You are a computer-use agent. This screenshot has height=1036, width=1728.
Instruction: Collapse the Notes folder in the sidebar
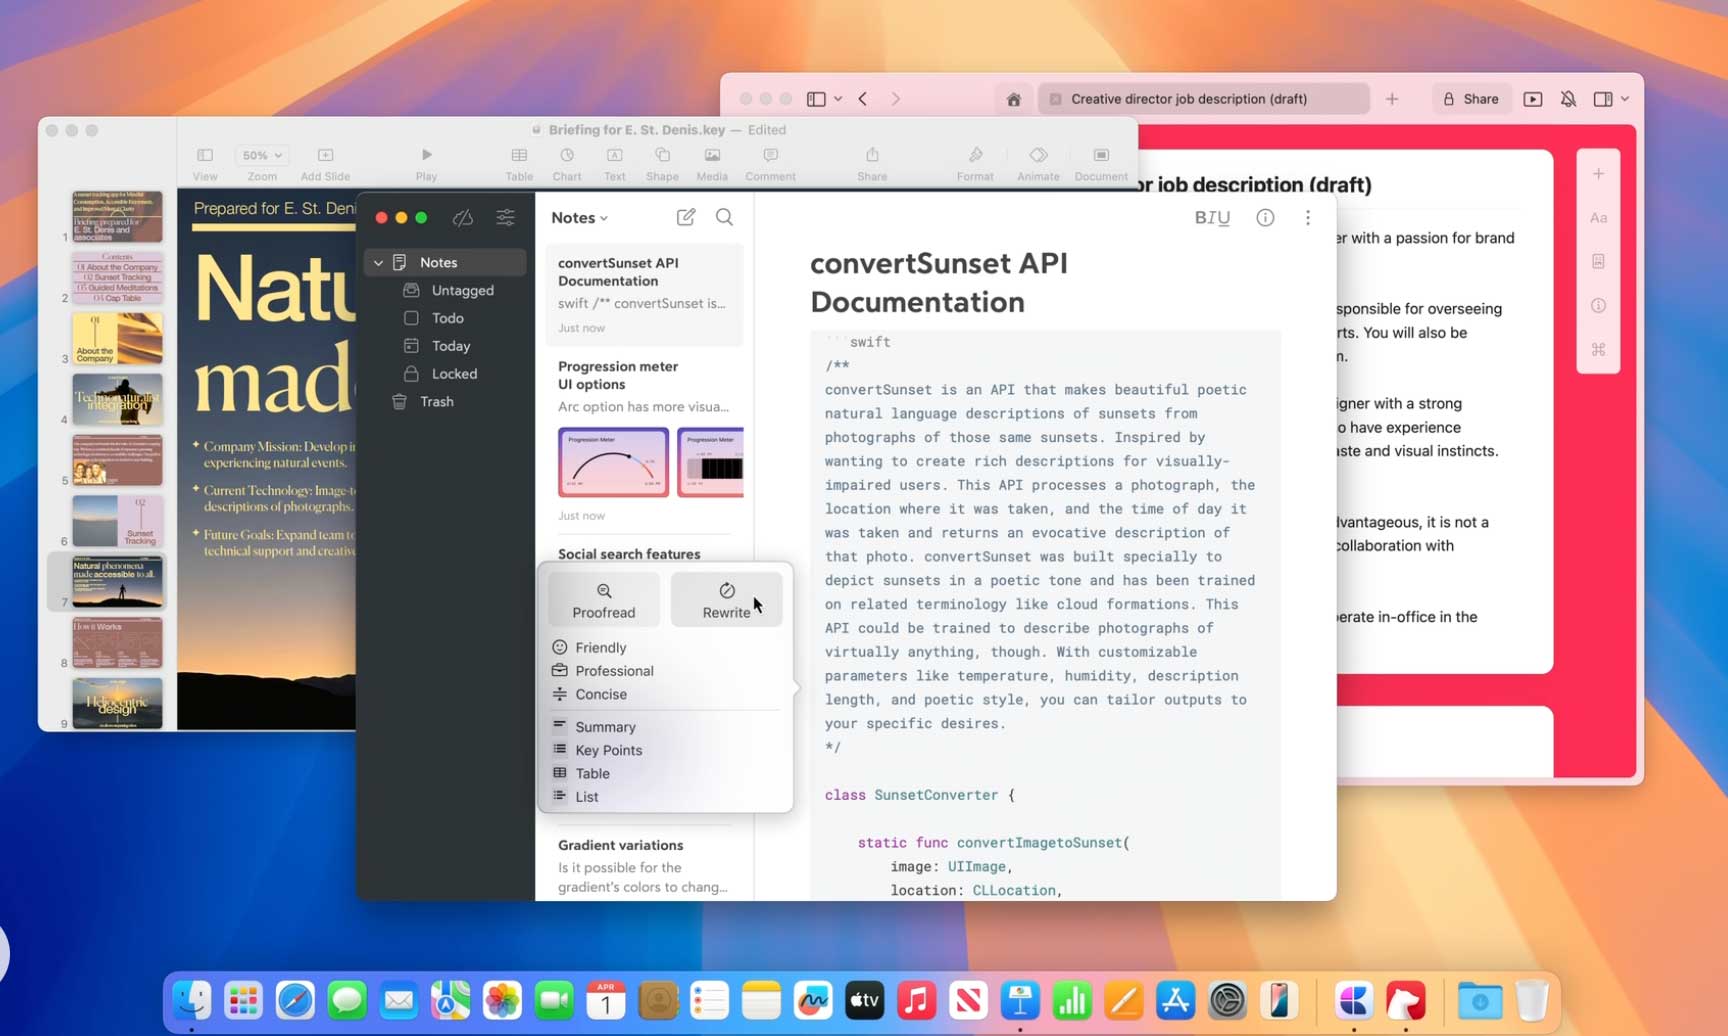point(378,262)
